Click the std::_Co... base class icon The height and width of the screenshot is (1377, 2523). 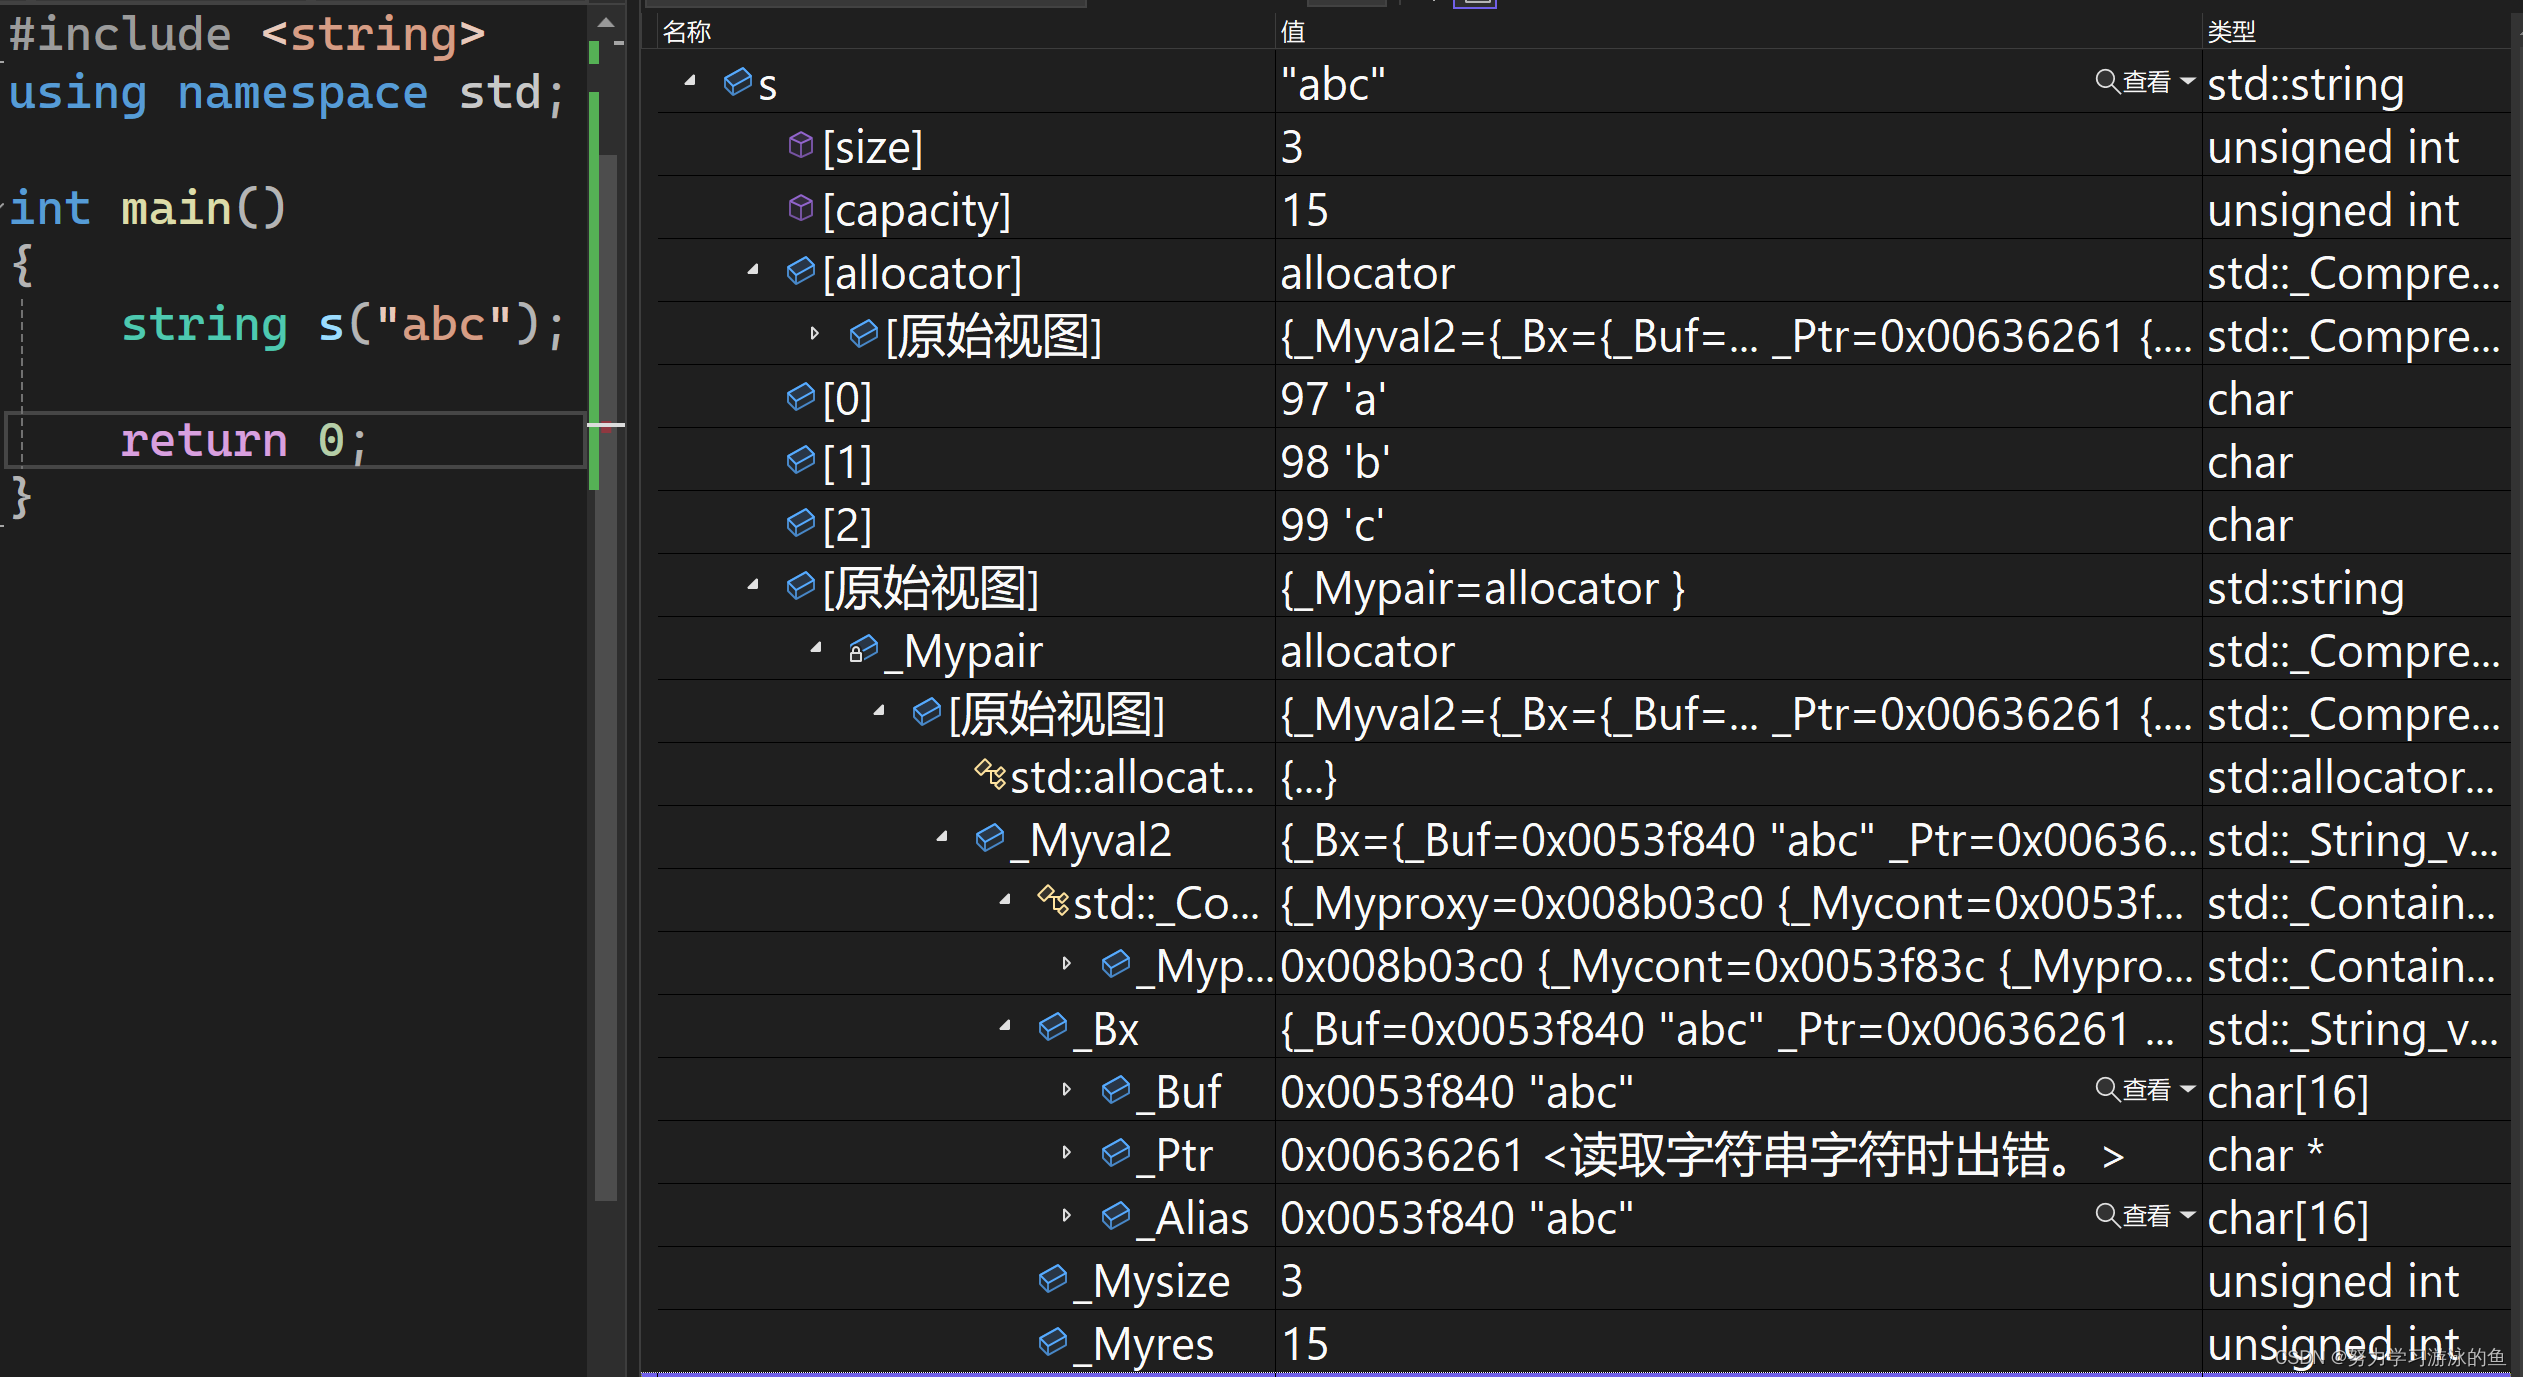(1053, 899)
